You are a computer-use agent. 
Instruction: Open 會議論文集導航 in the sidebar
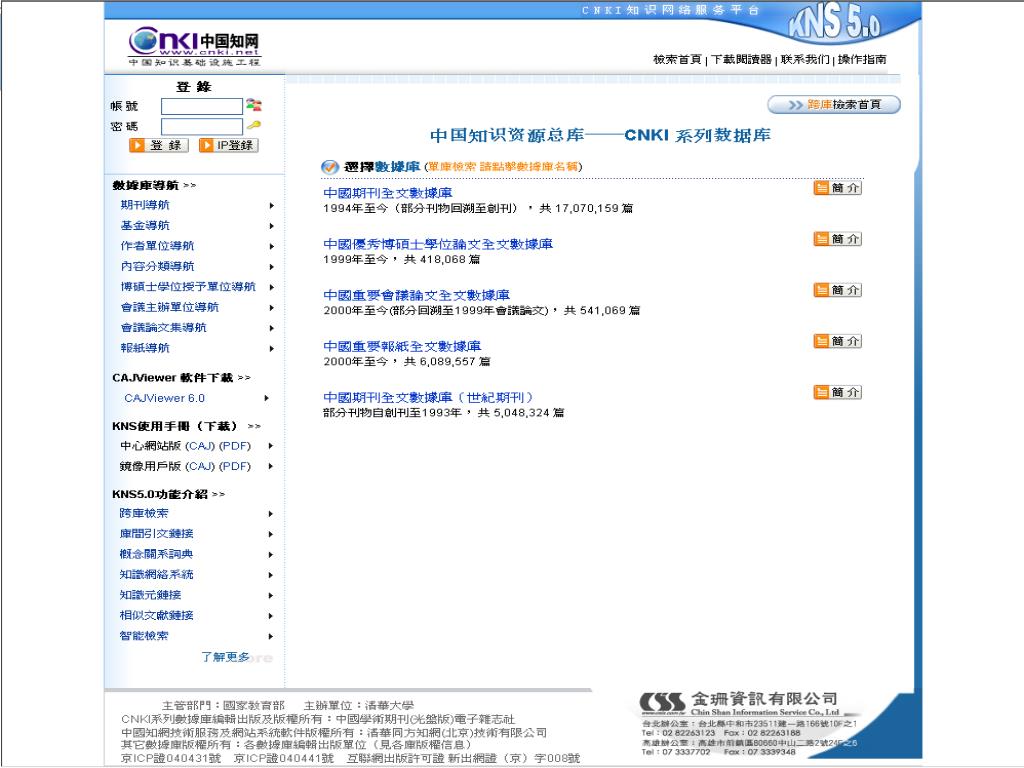pos(163,327)
